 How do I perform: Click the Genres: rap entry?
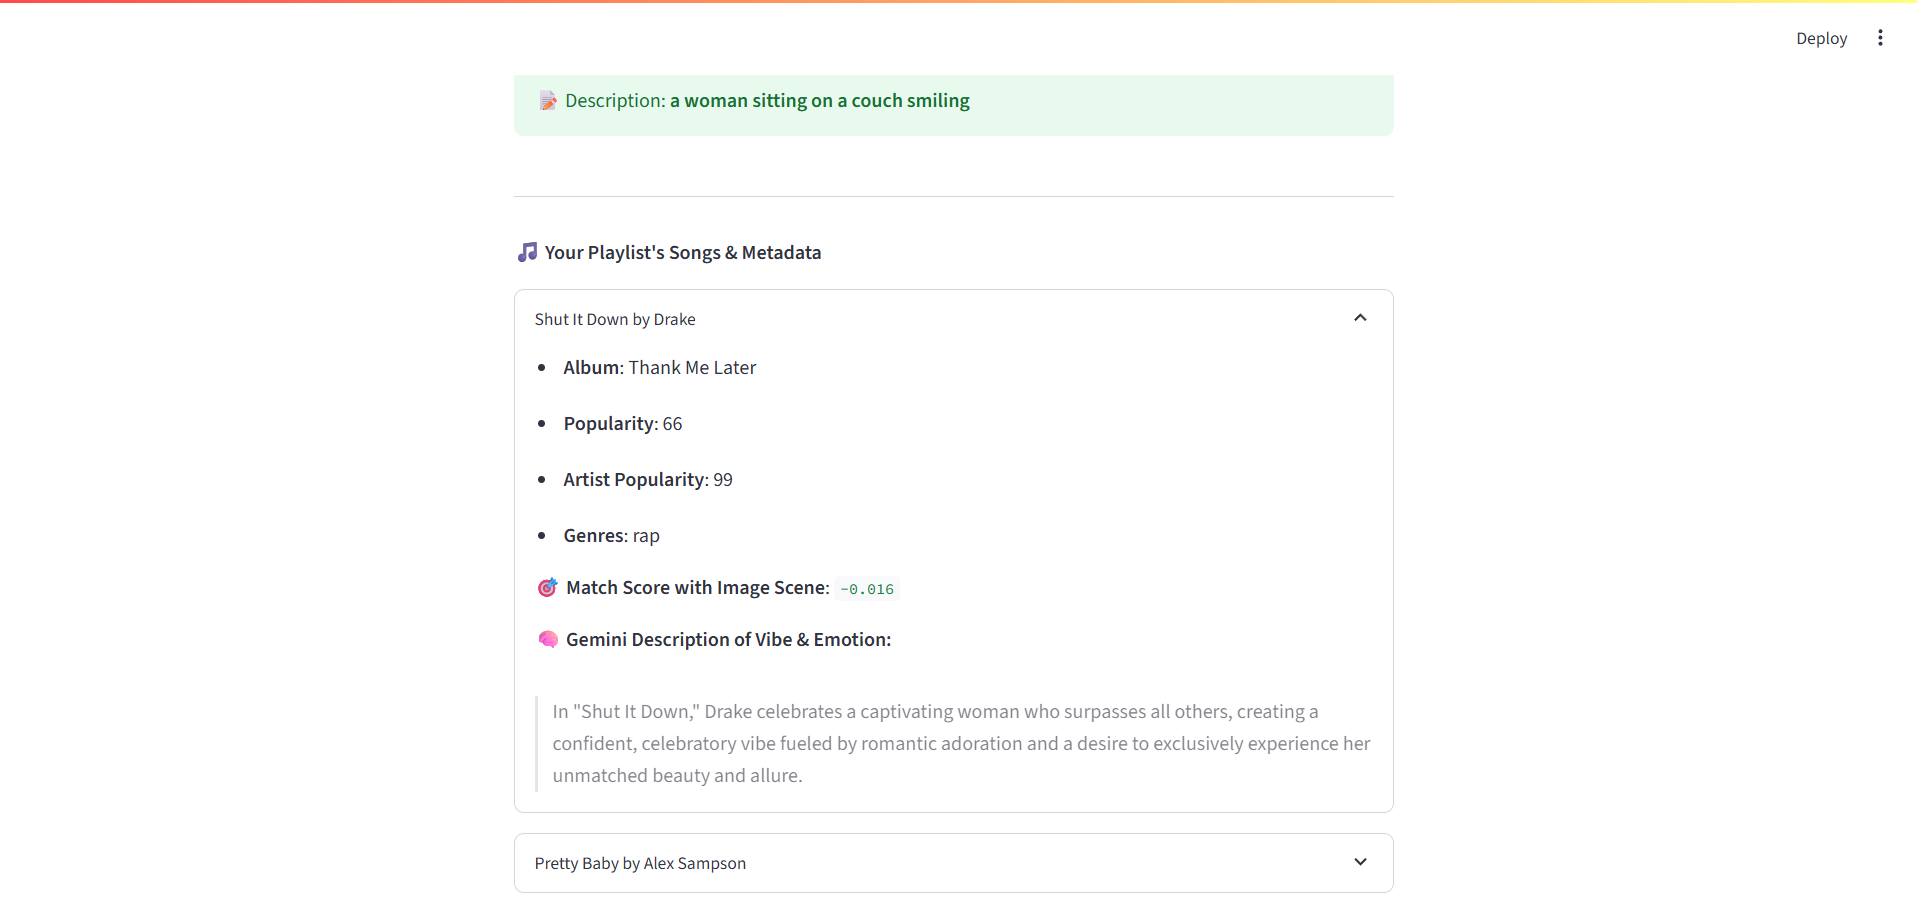click(x=611, y=536)
